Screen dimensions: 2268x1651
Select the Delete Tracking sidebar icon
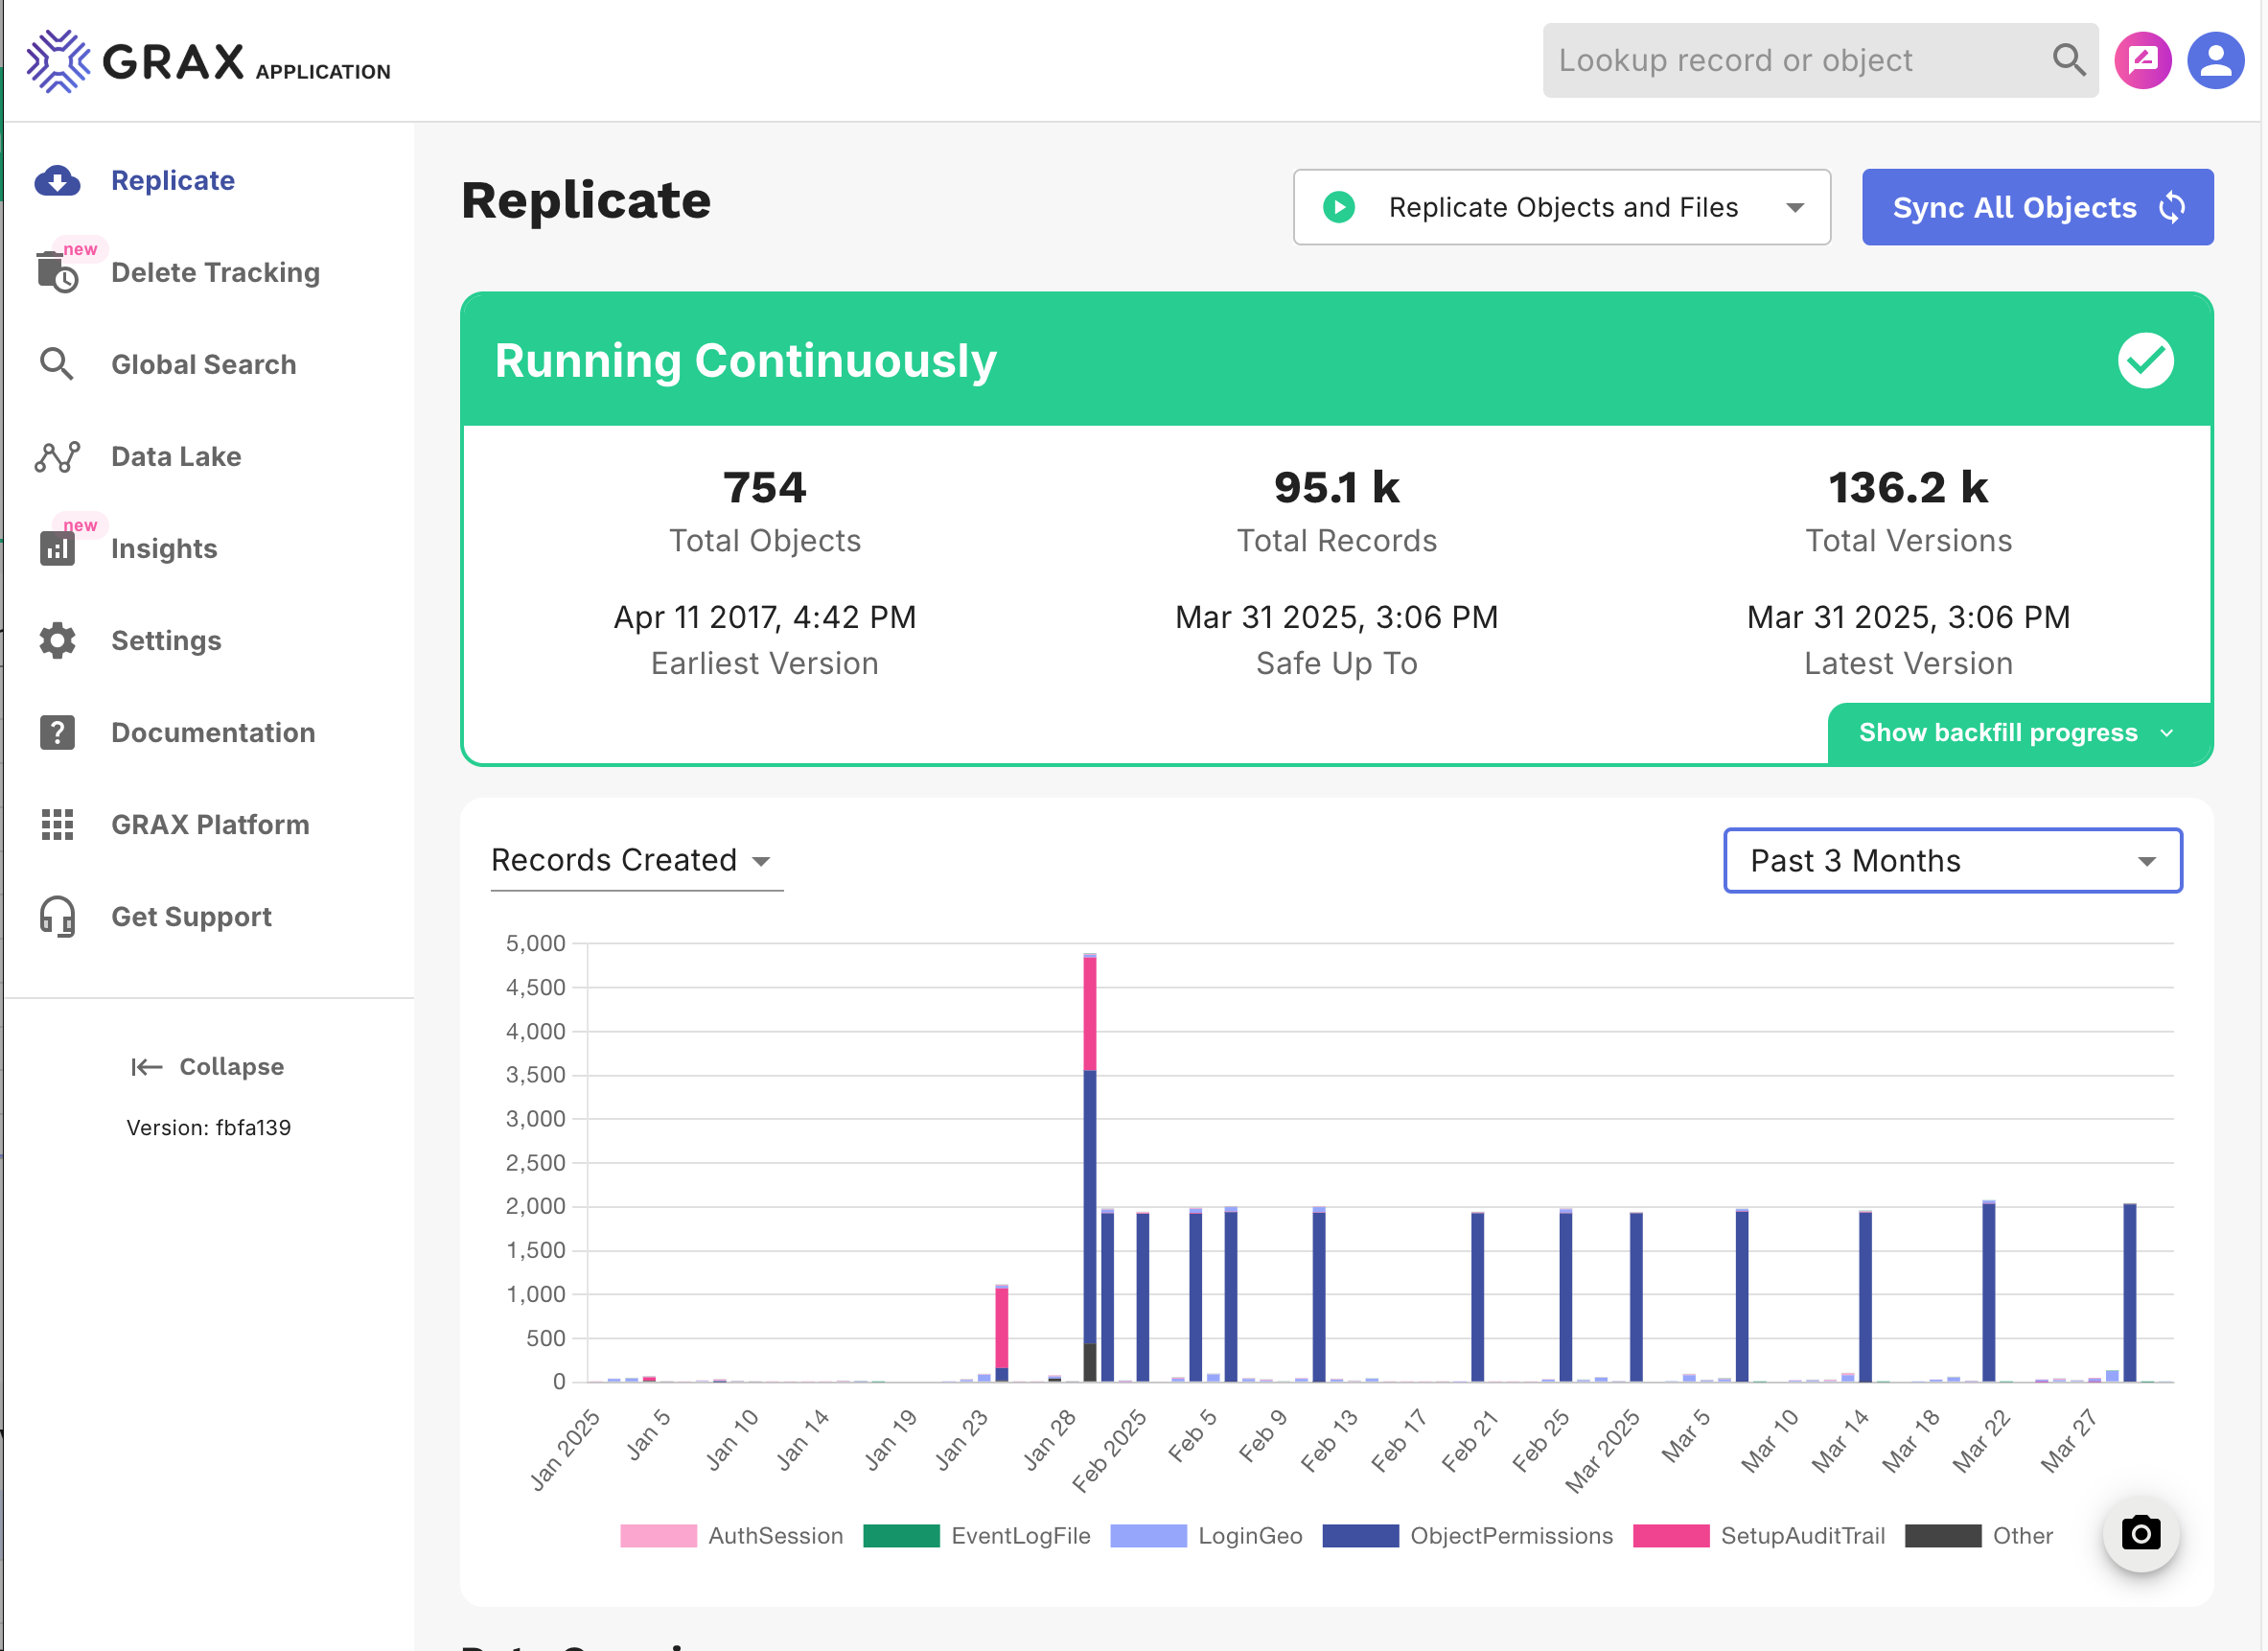coord(57,272)
